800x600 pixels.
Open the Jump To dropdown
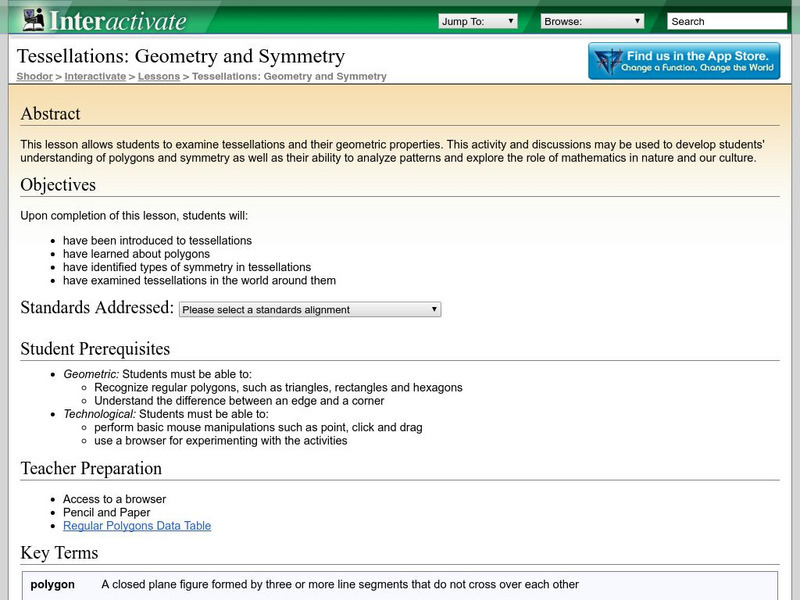coord(477,21)
